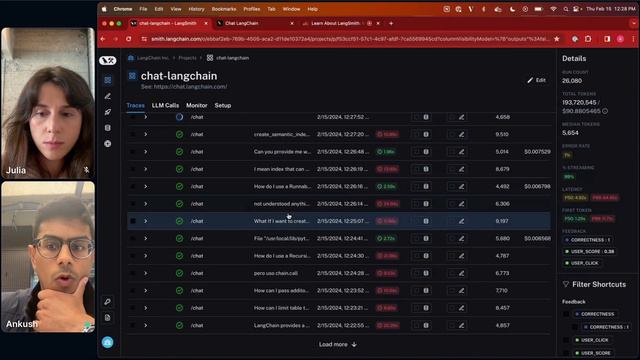Select checkbox for 'pero uso chain.call' trace

pos(133,273)
